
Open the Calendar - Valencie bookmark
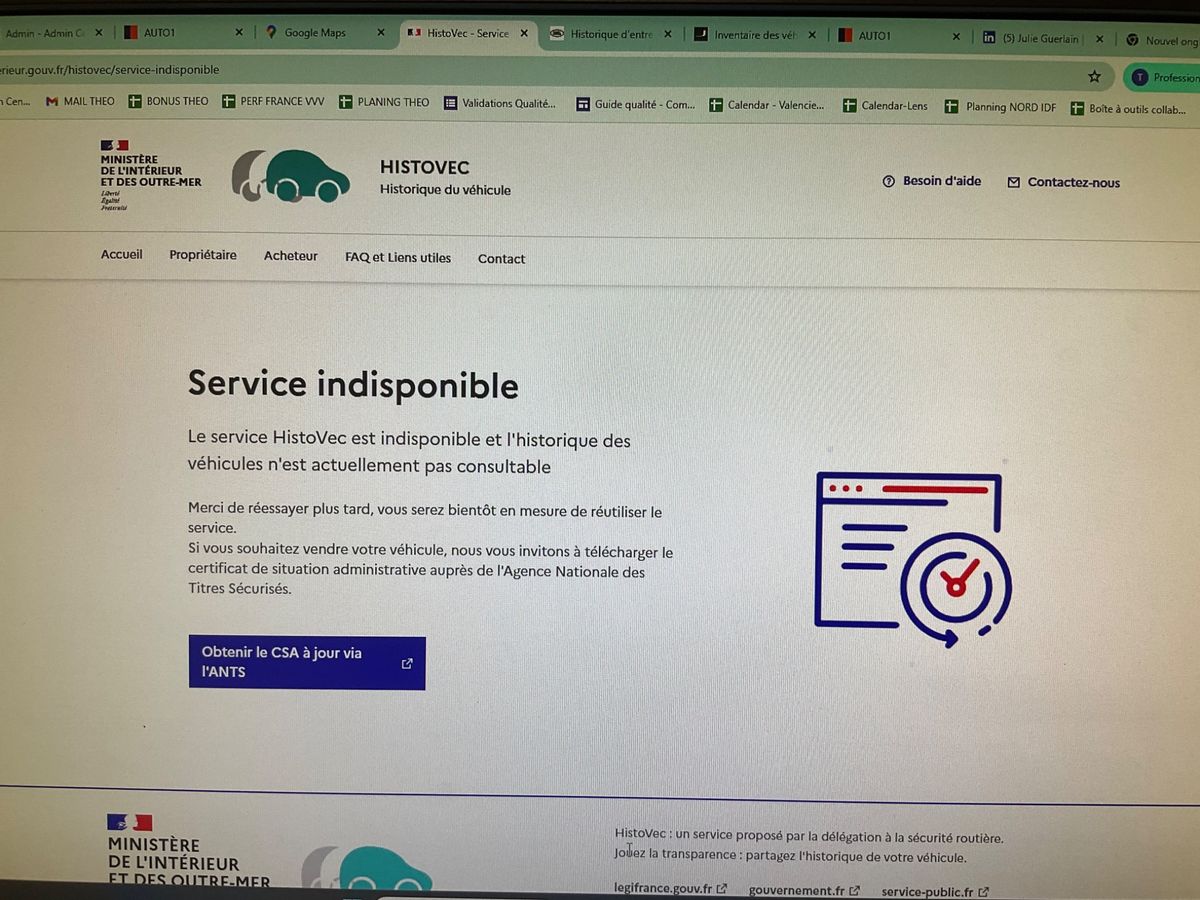tap(767, 105)
